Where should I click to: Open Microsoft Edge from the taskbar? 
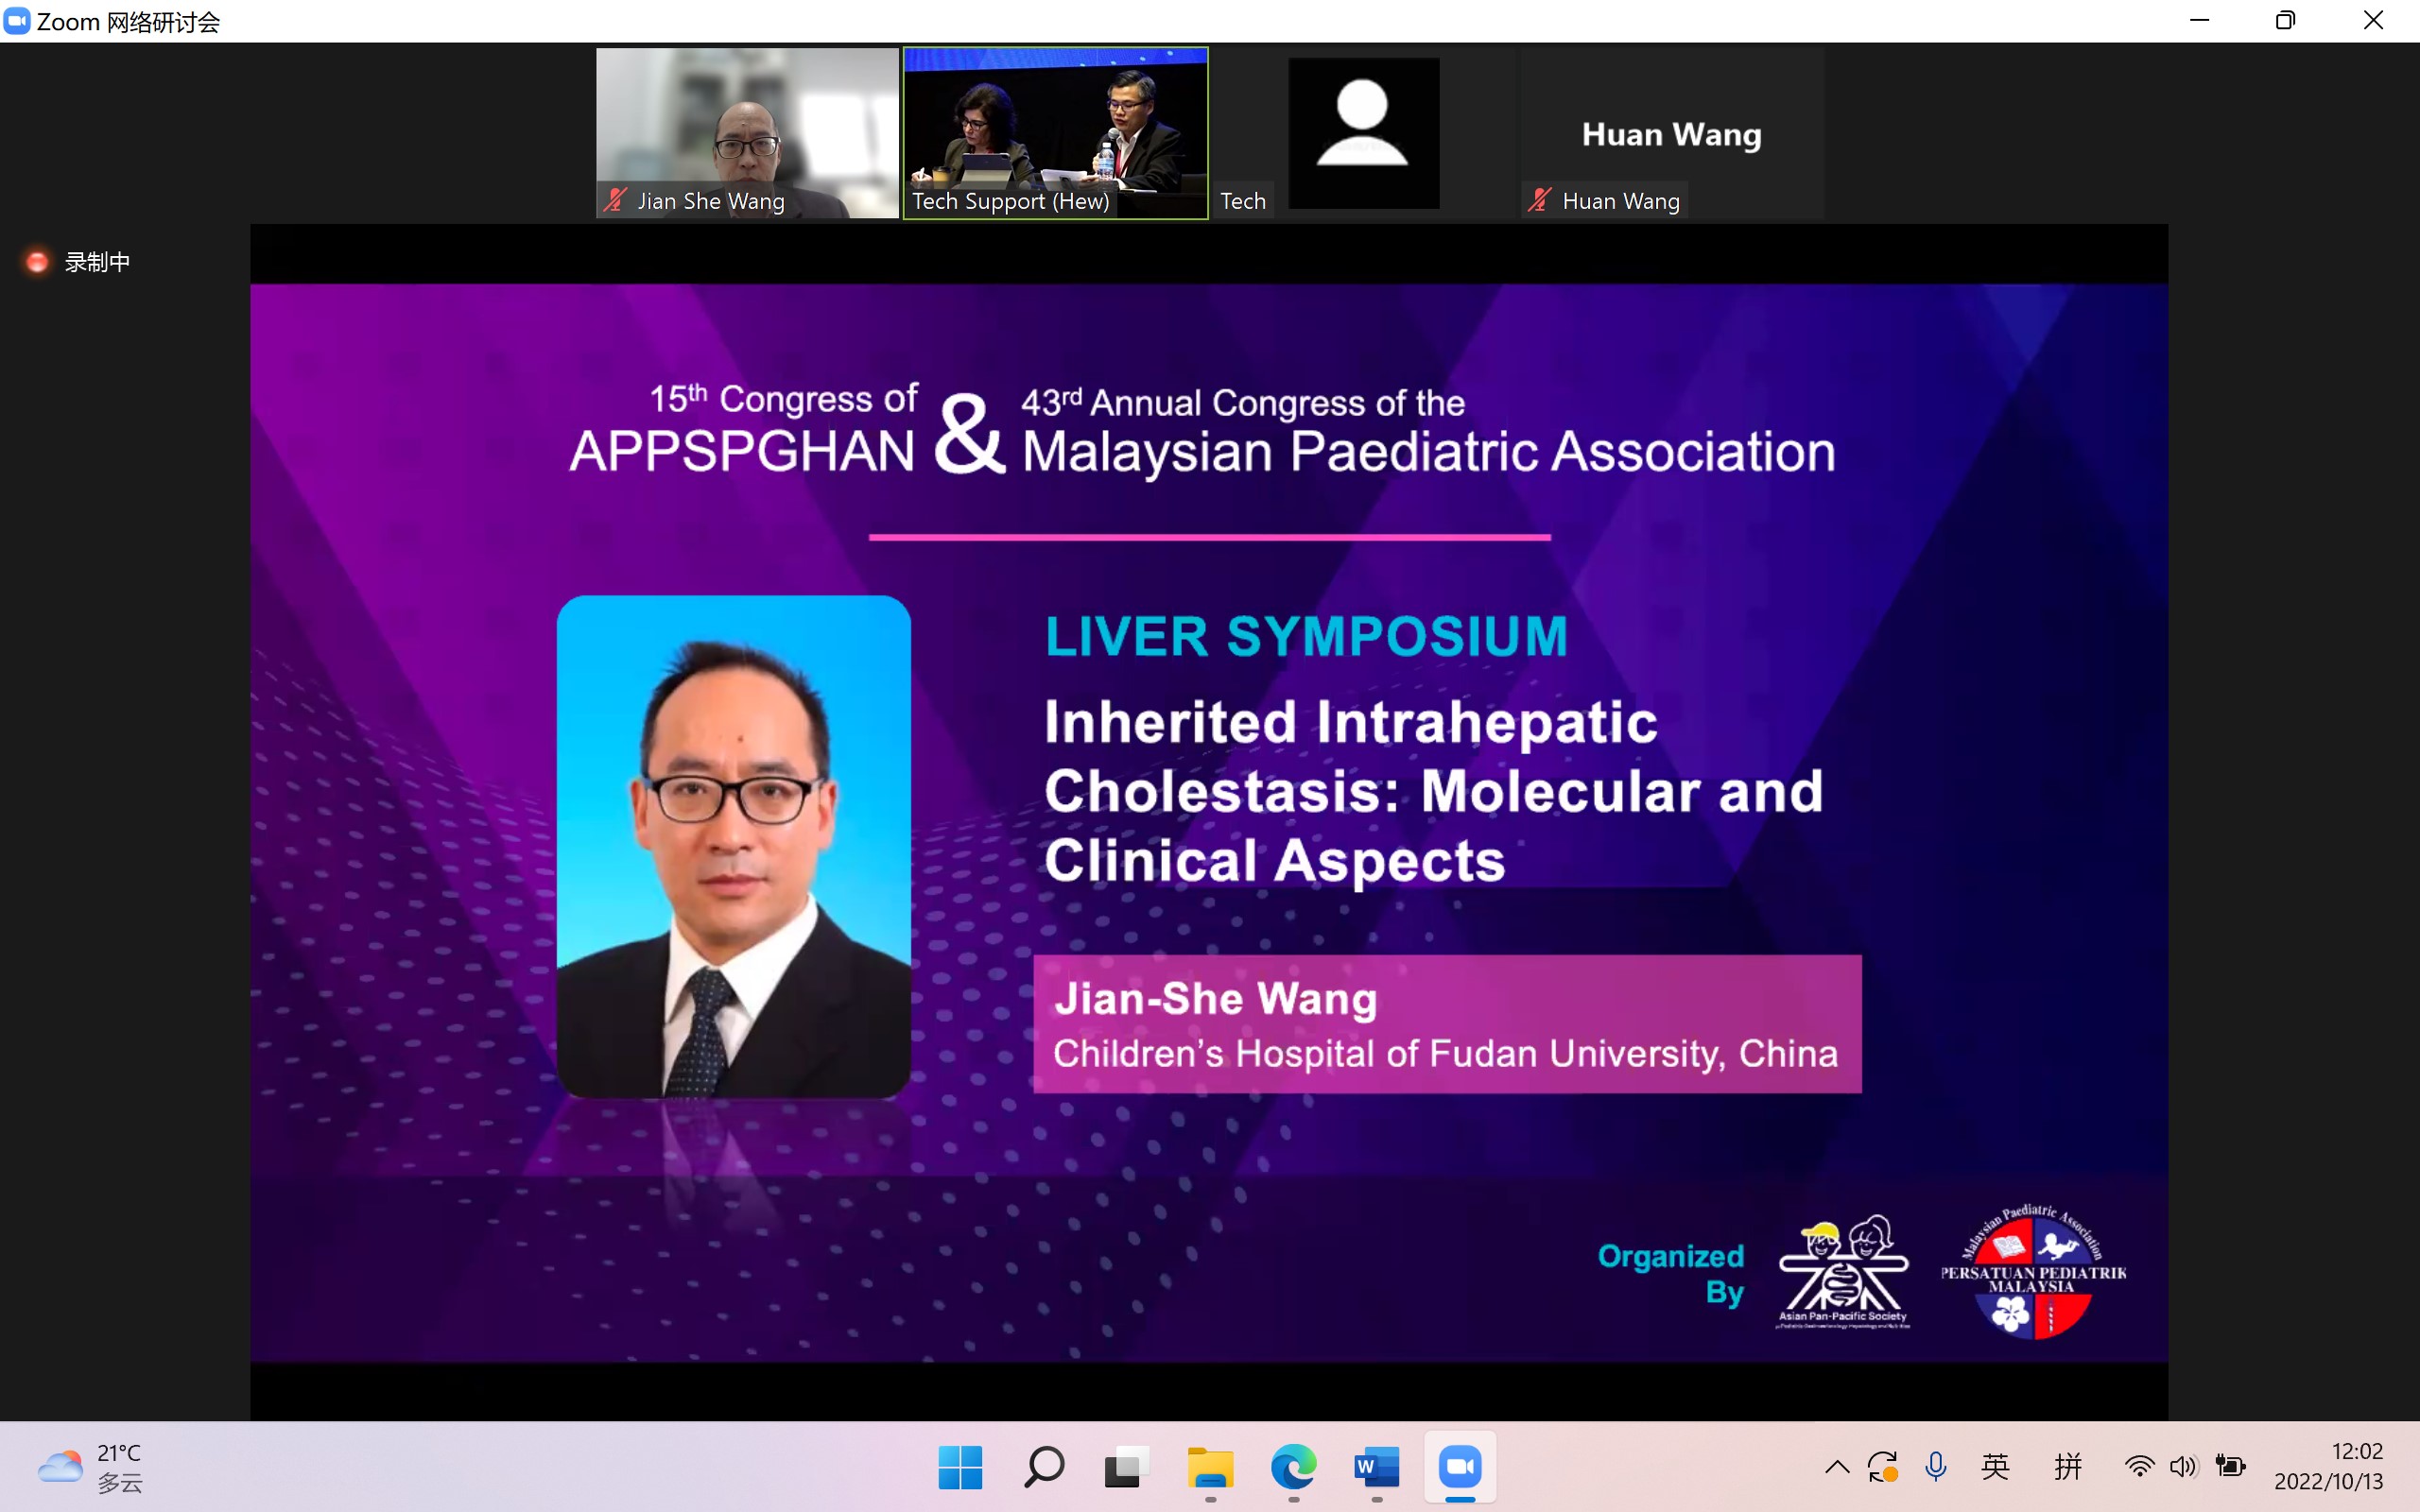coord(1293,1467)
